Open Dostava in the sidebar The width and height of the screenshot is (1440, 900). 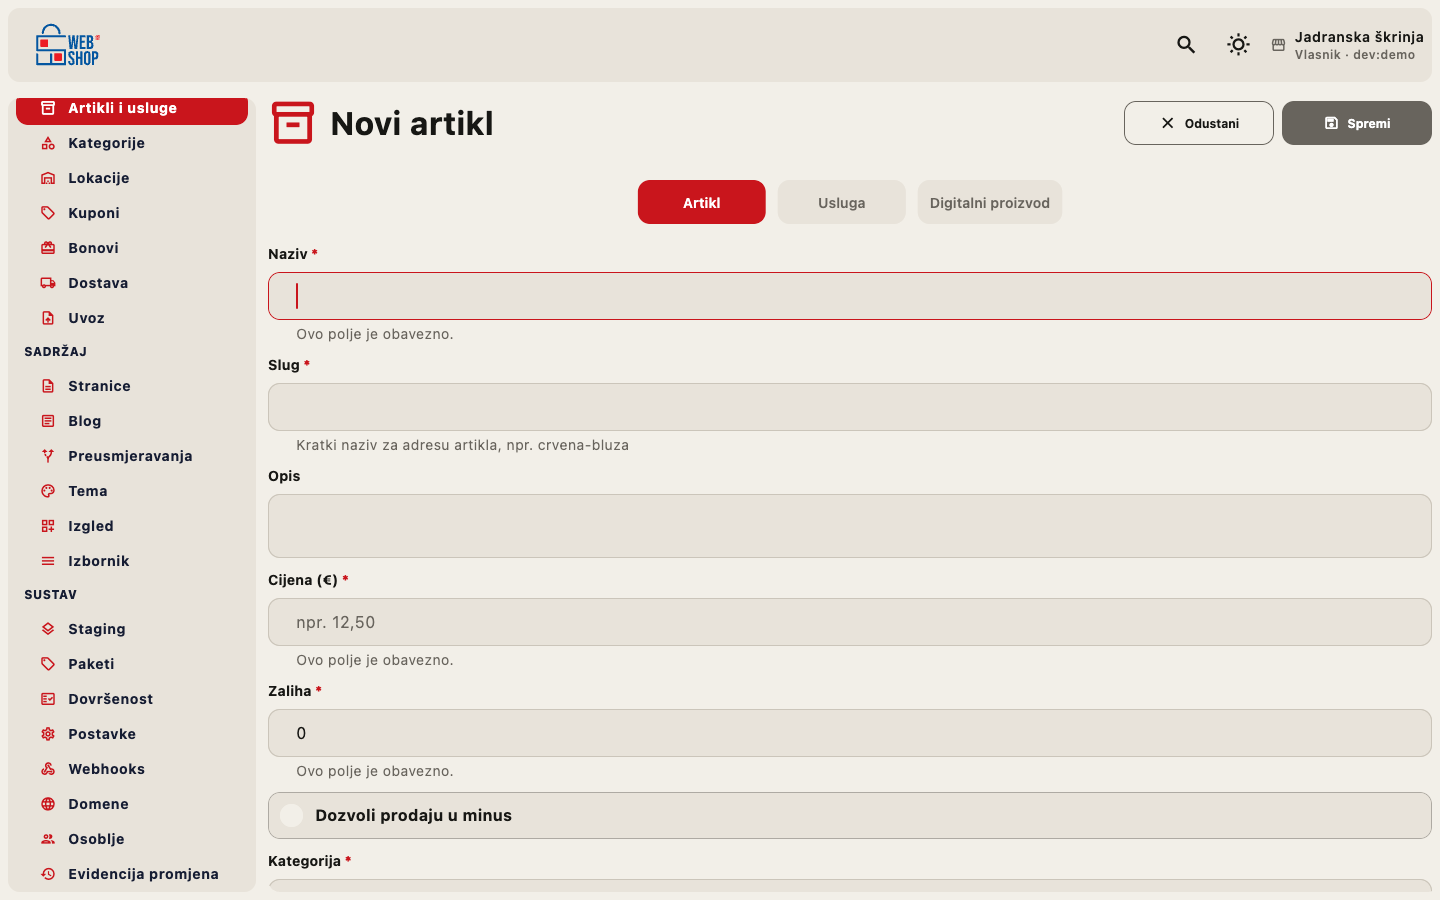(132, 283)
